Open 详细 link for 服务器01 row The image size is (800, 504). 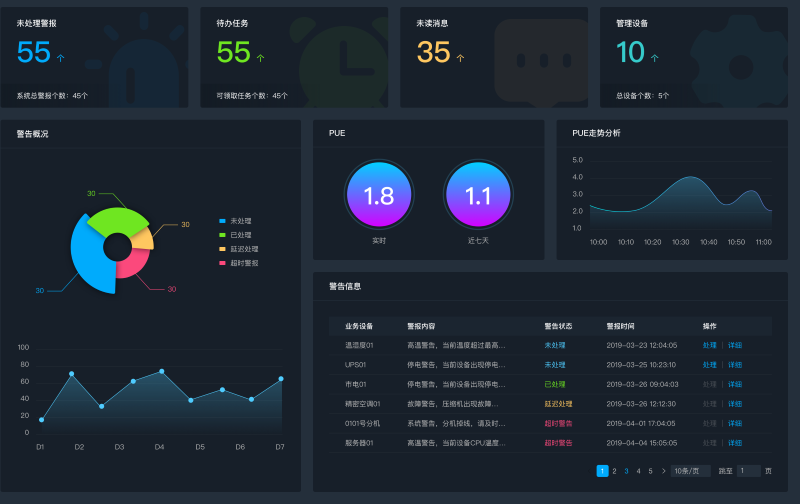(x=735, y=442)
